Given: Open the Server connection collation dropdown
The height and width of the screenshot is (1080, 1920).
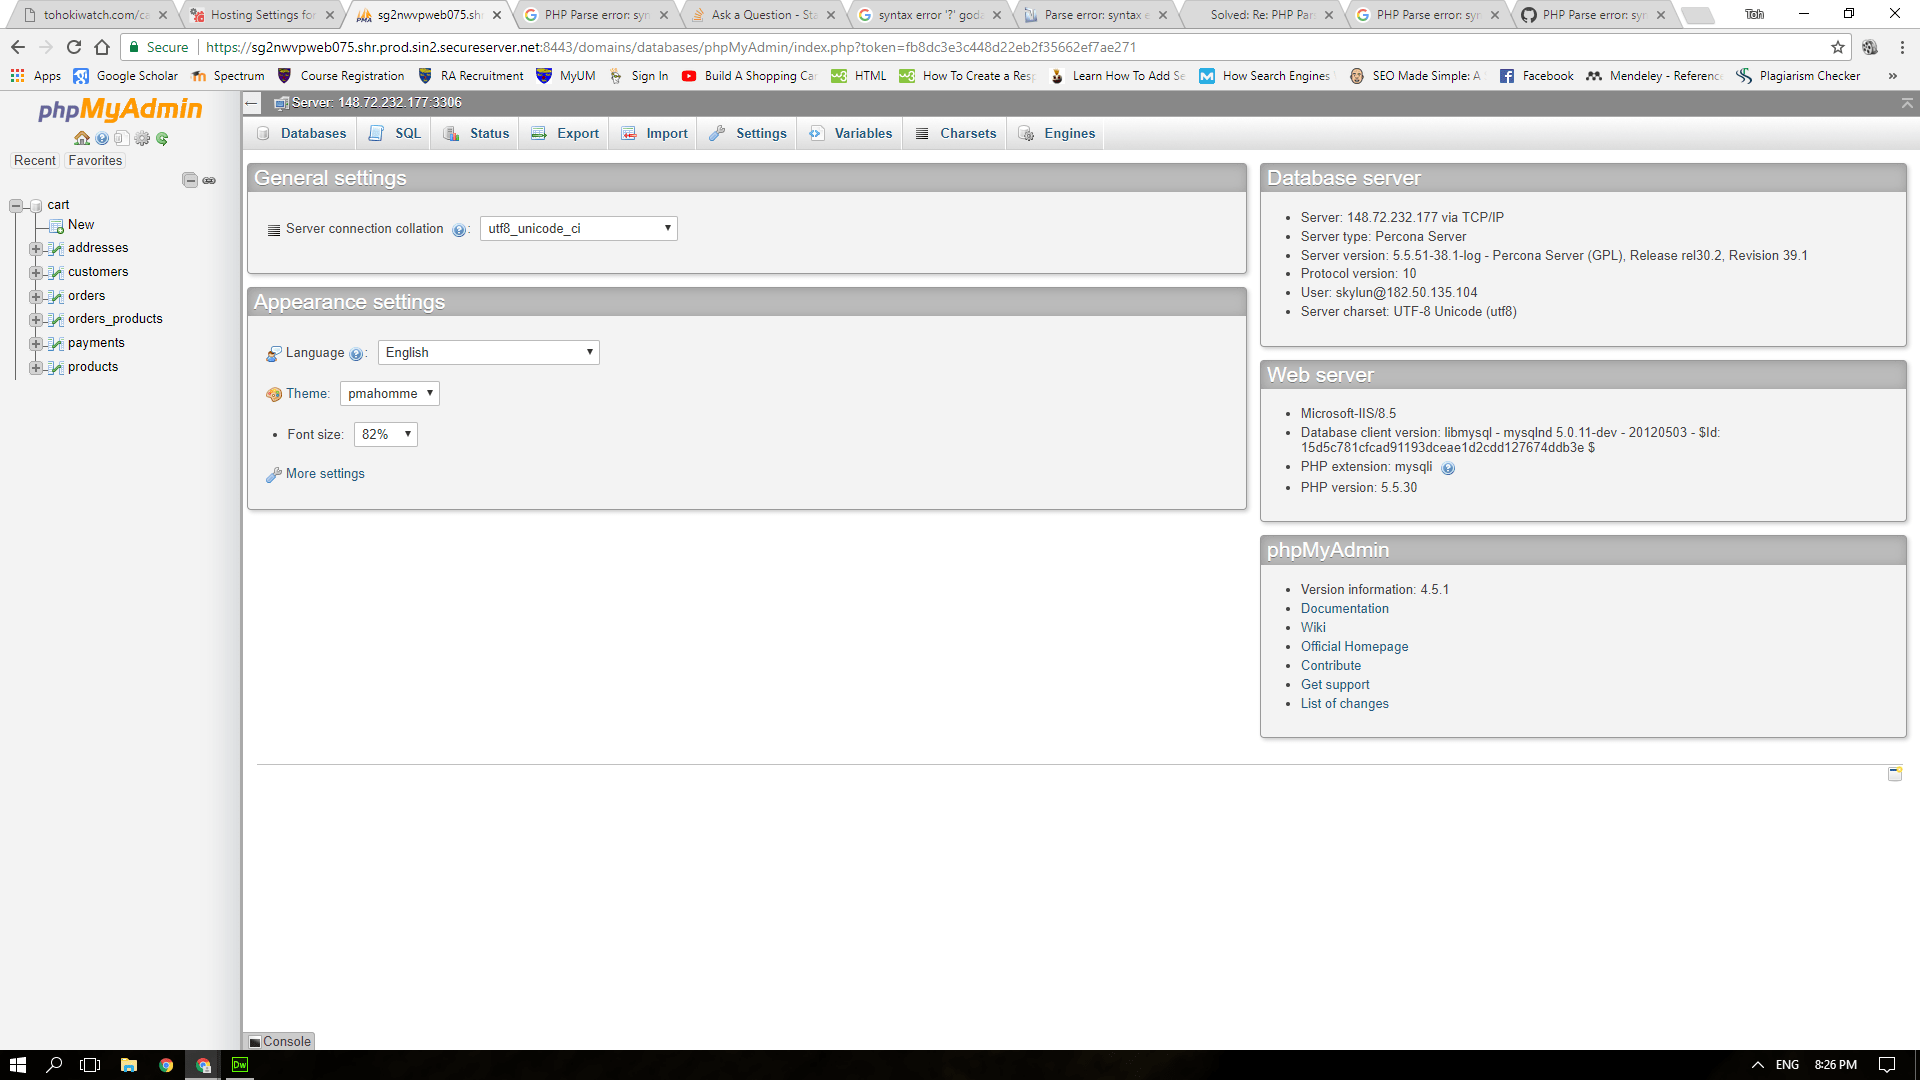Looking at the screenshot, I should [x=578, y=229].
